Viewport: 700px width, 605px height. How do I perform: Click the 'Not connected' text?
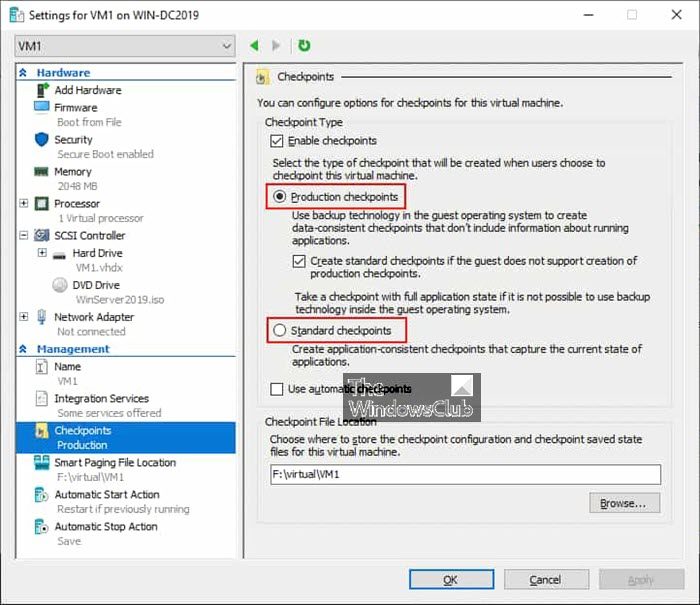[x=91, y=332]
